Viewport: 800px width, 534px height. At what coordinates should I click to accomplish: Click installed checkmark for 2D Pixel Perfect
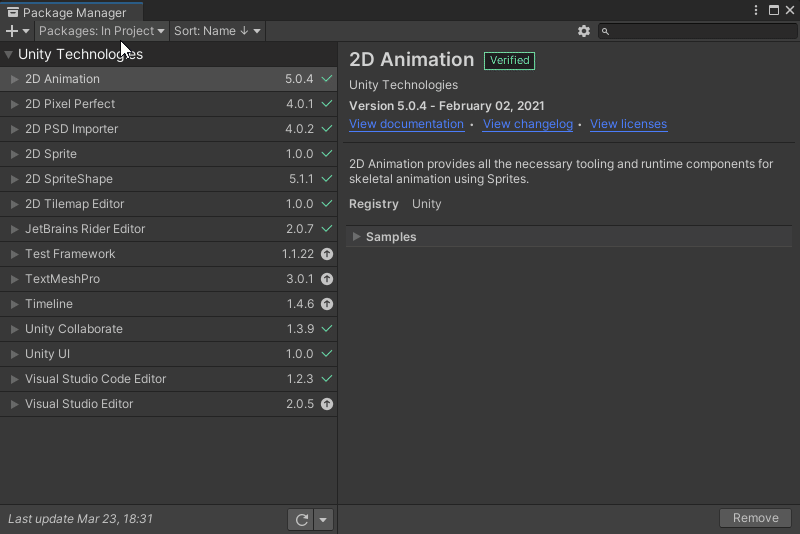point(327,104)
